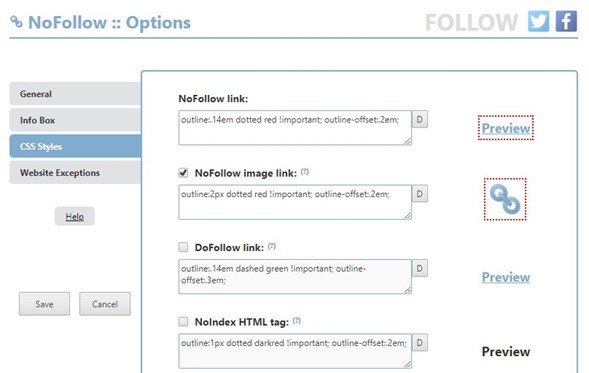This screenshot has width=589, height=373.
Task: Switch to the General tab
Action: (x=76, y=94)
